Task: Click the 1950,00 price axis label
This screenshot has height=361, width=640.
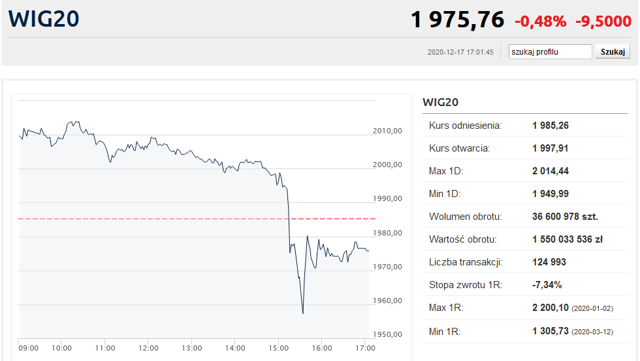Action: click(x=387, y=334)
